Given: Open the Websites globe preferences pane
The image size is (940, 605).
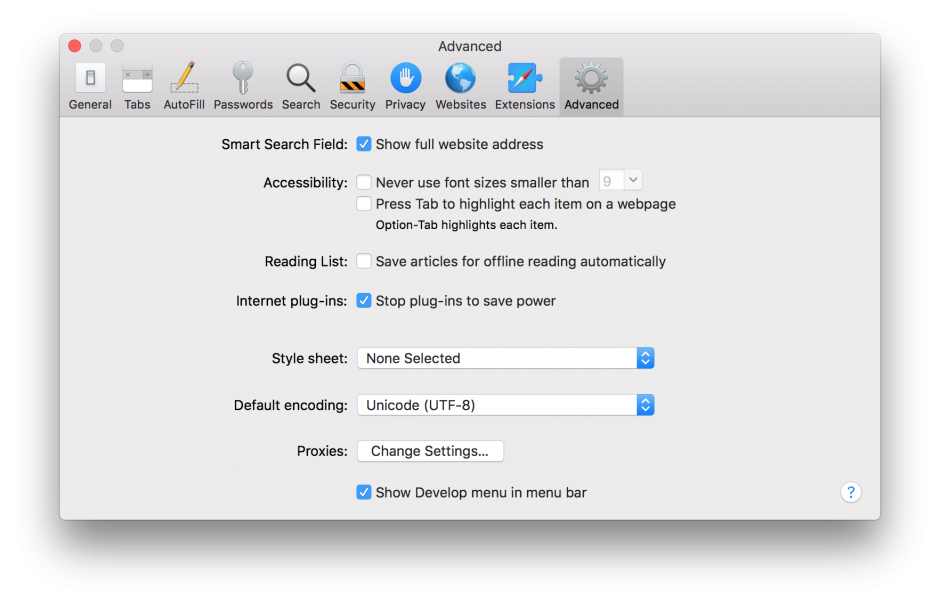Looking at the screenshot, I should [x=460, y=86].
